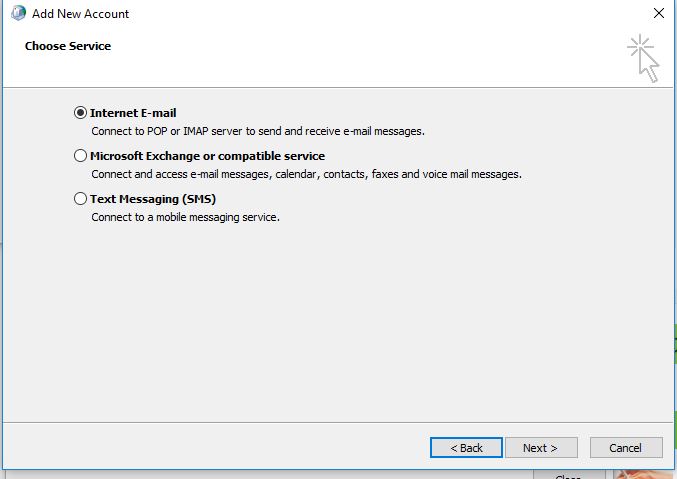Choose the Microsoft Exchange or compatible service option

(x=81, y=157)
